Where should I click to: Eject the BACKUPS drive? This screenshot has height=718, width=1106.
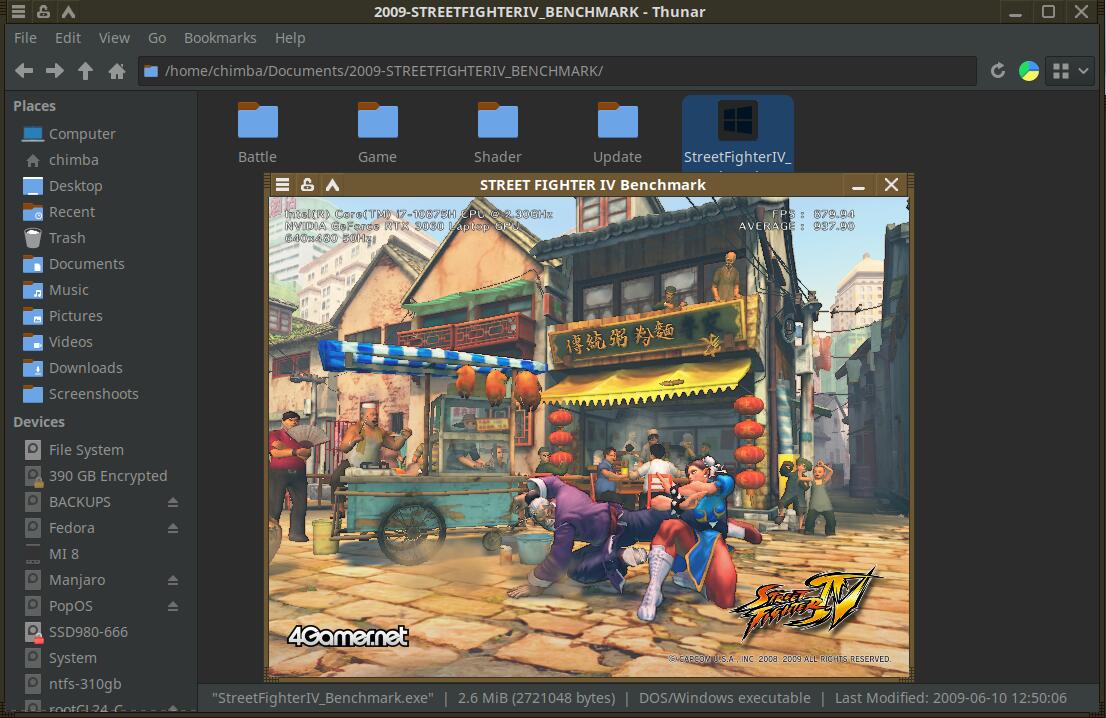173,502
